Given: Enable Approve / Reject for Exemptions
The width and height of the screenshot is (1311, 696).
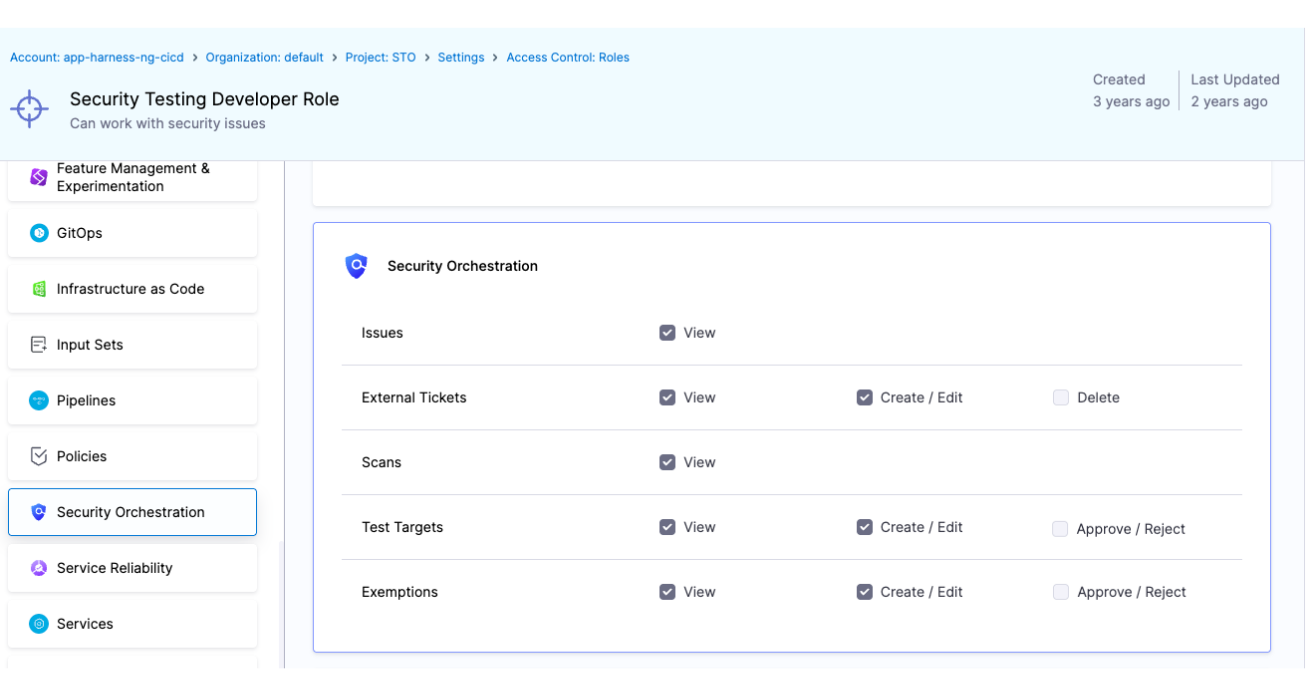Looking at the screenshot, I should click(x=1061, y=592).
